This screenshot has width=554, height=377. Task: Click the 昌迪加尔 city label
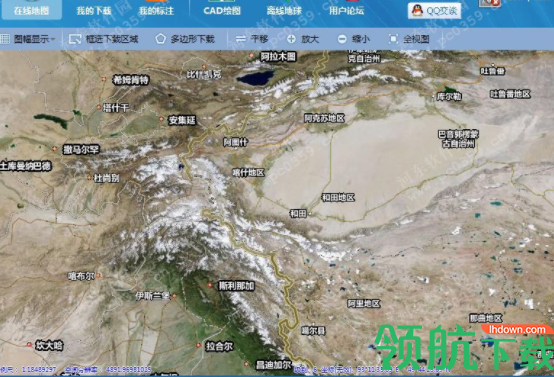click(273, 365)
